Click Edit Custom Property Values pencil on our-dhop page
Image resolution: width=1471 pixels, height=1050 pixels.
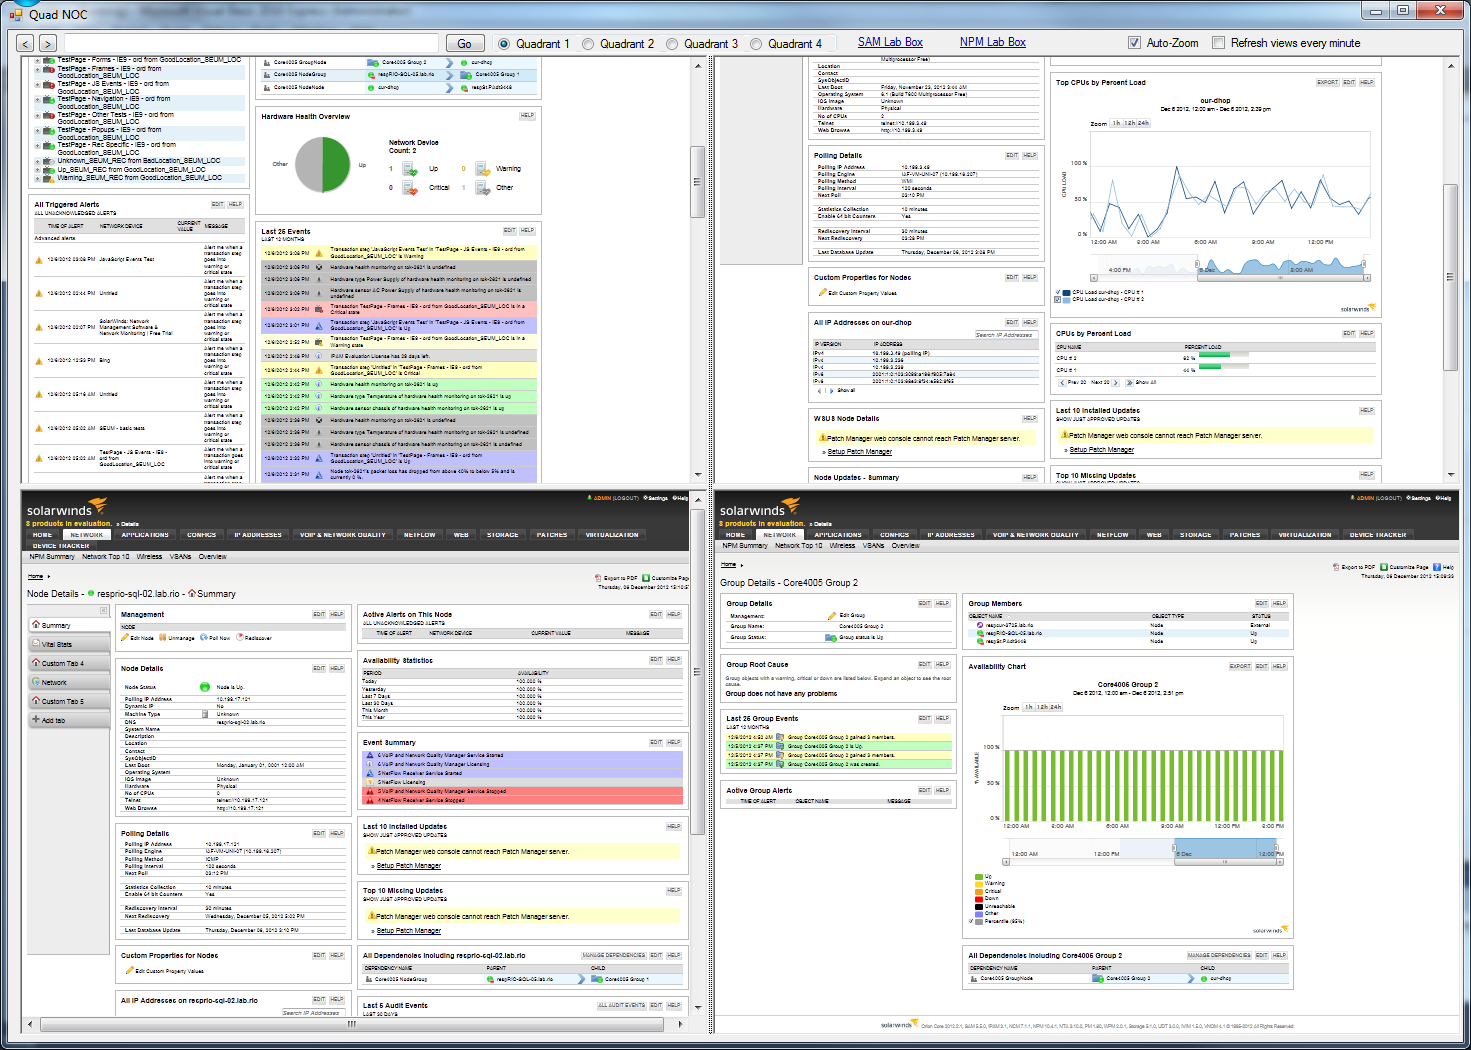tap(822, 293)
